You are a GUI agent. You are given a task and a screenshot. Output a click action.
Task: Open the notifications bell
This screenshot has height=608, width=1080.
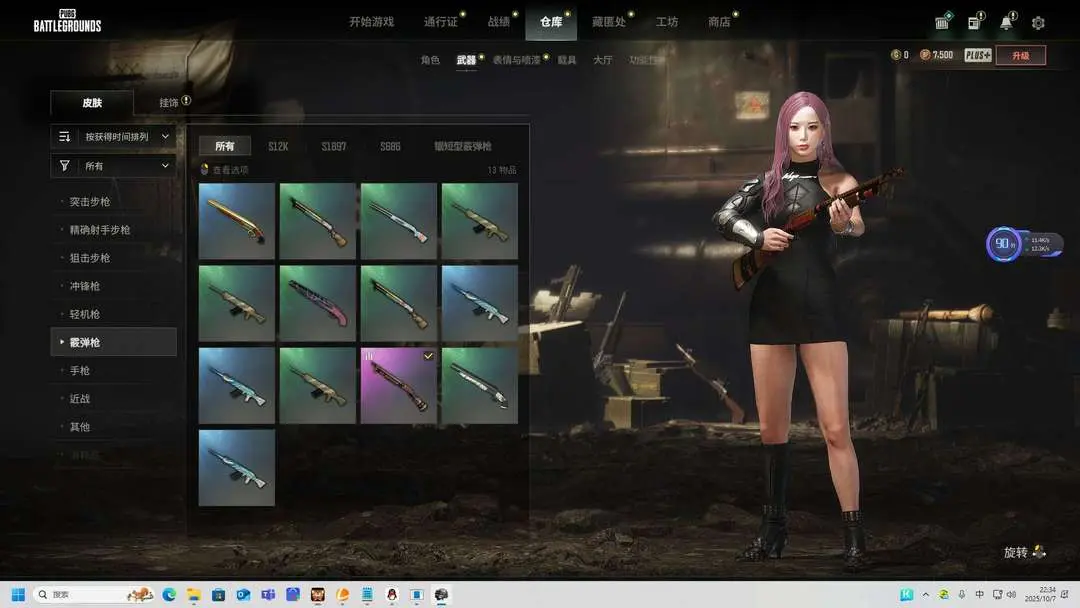pyautogui.click(x=1006, y=23)
